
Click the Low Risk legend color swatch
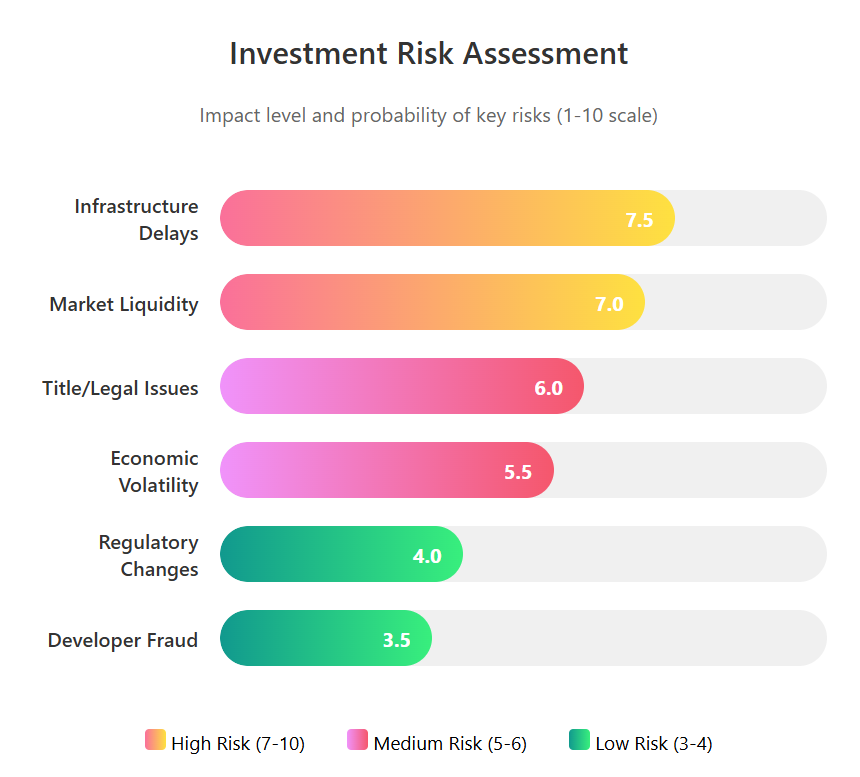(x=579, y=740)
